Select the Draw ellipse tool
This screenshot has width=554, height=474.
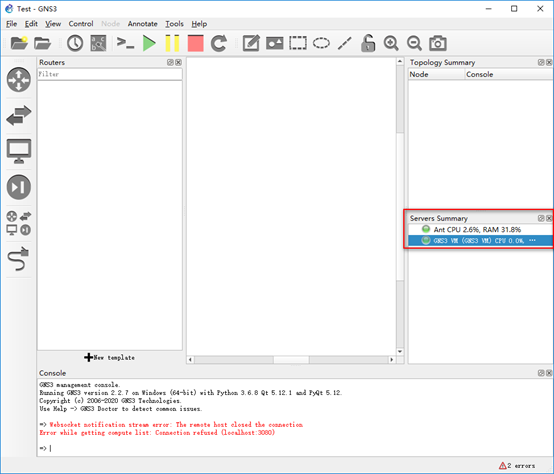pyautogui.click(x=321, y=43)
